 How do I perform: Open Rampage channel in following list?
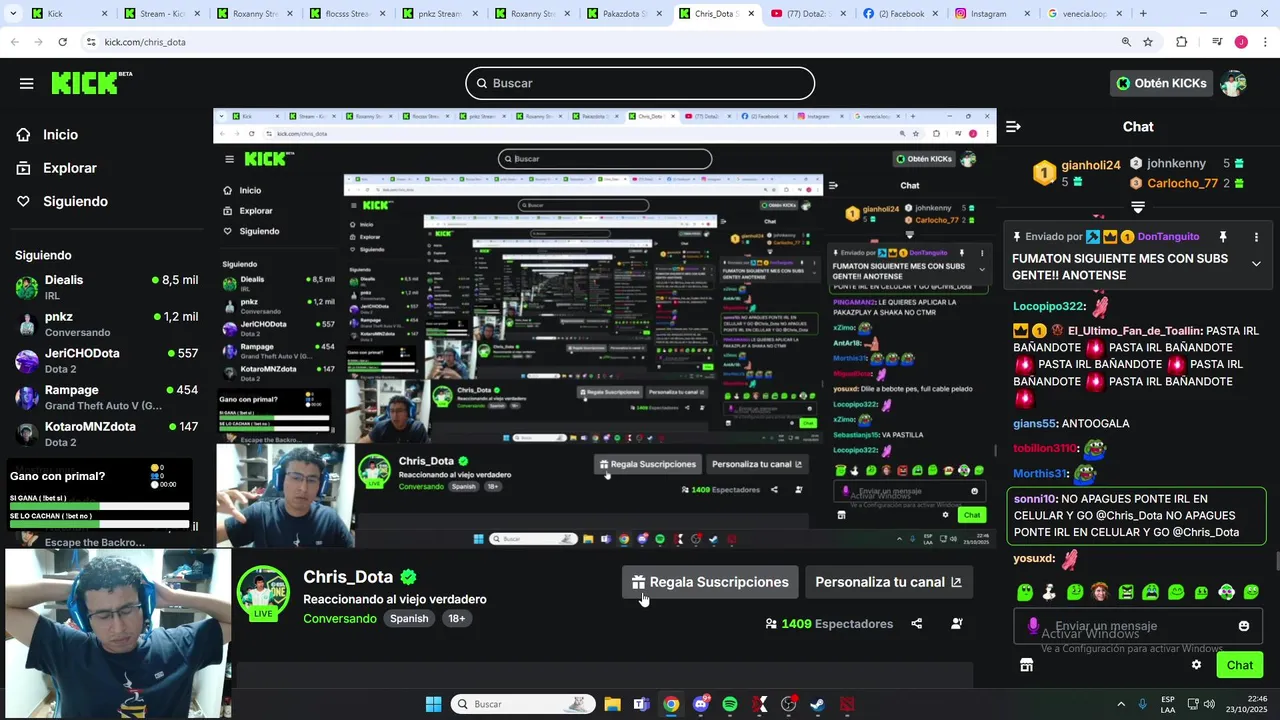pyautogui.click(x=106, y=397)
